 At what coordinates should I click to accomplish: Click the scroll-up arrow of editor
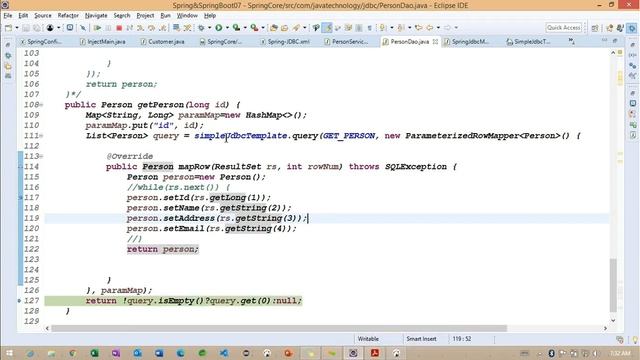(x=613, y=53)
